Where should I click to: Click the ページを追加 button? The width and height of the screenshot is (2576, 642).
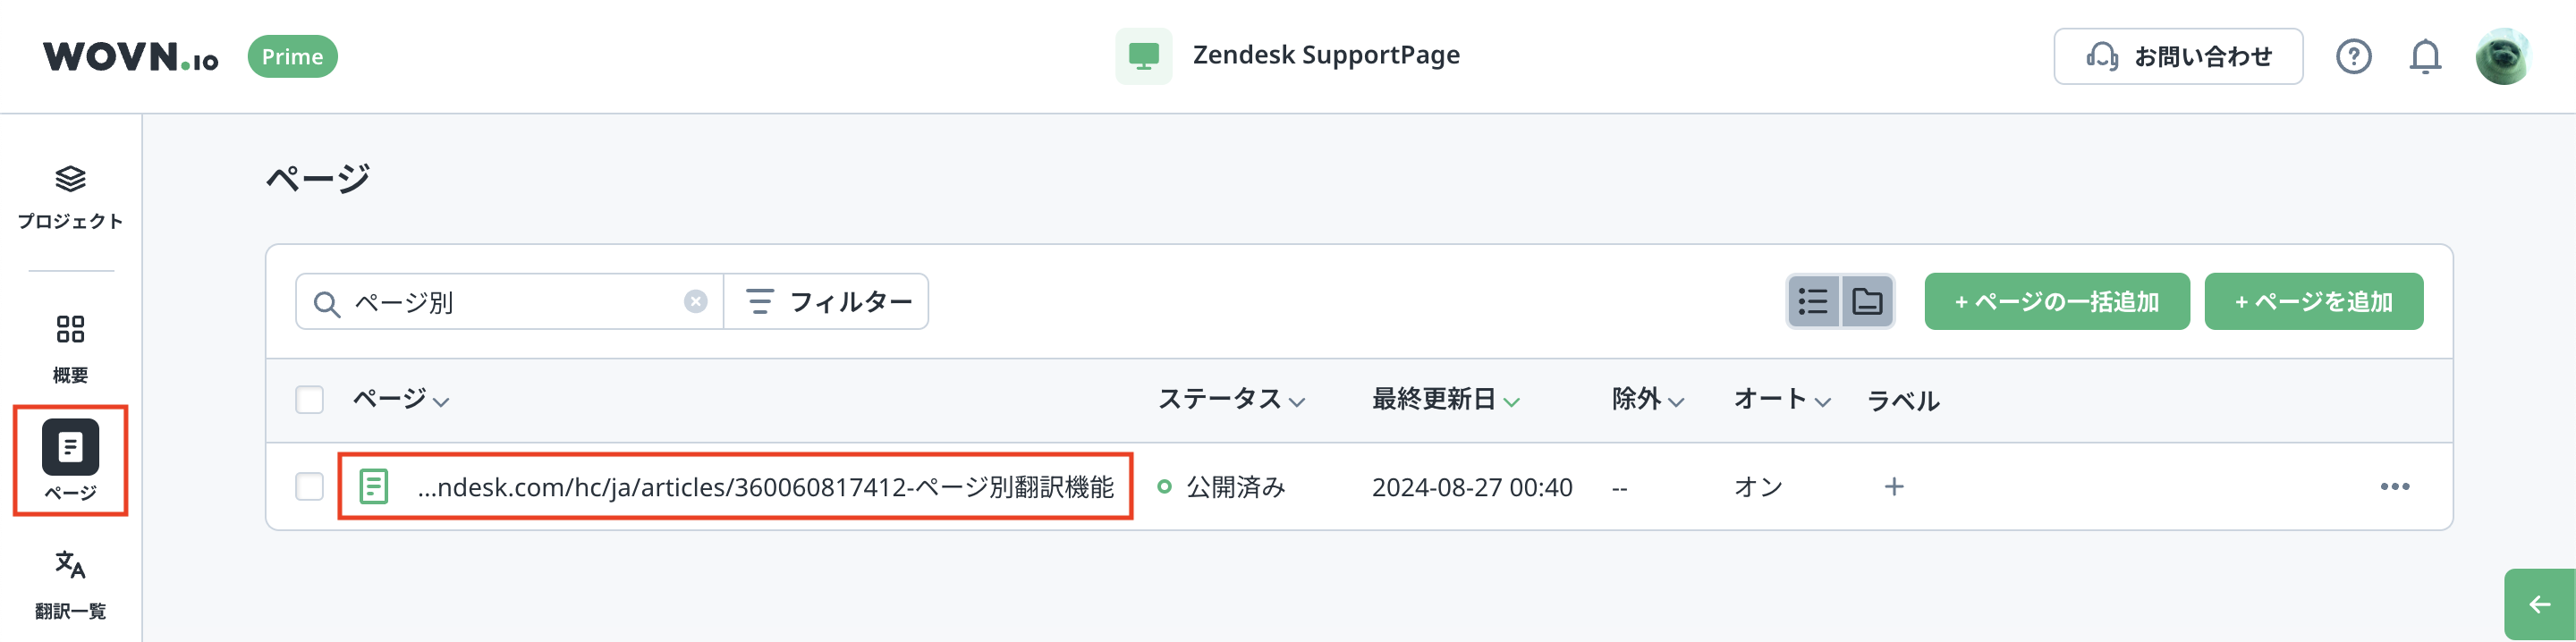[2313, 301]
